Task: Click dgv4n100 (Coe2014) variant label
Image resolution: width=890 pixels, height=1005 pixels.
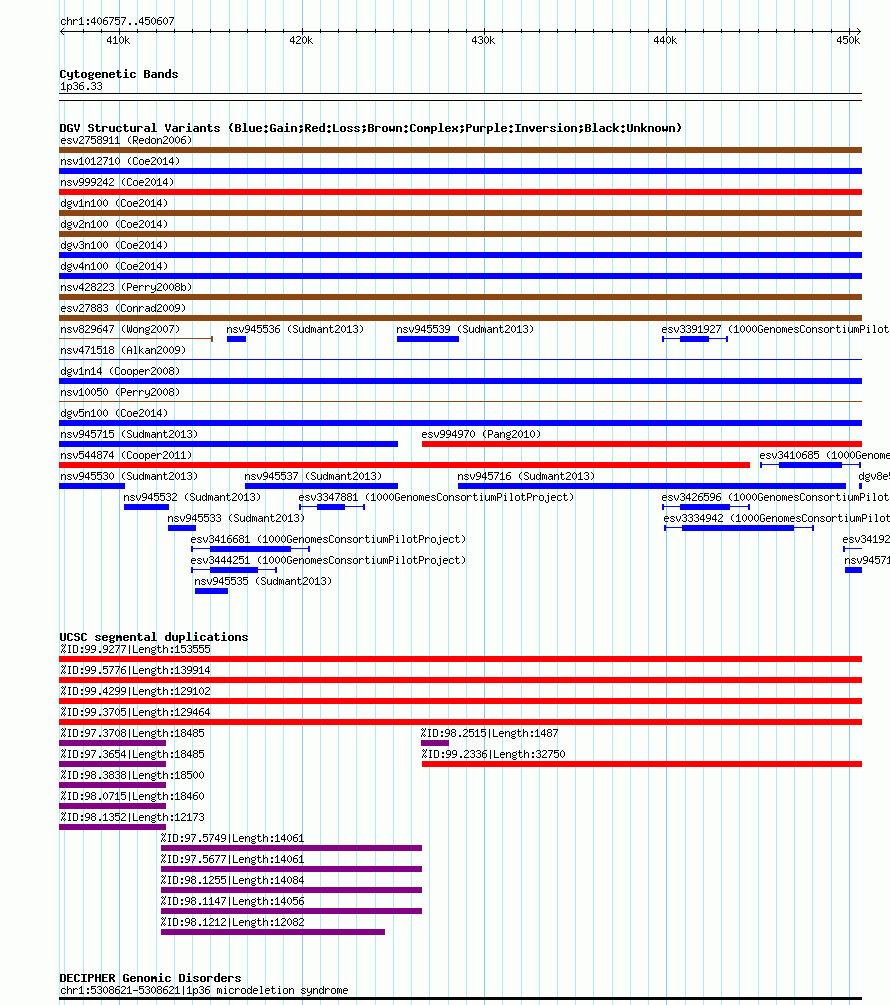Action: tap(114, 267)
